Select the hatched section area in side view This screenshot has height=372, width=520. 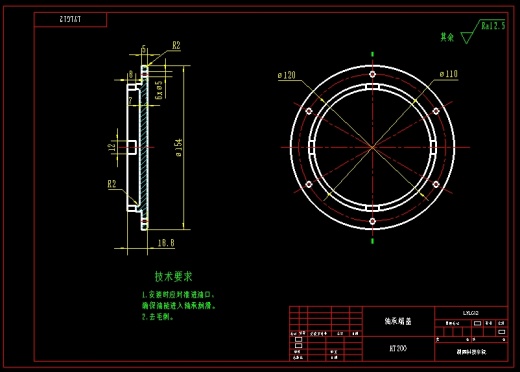(144, 147)
